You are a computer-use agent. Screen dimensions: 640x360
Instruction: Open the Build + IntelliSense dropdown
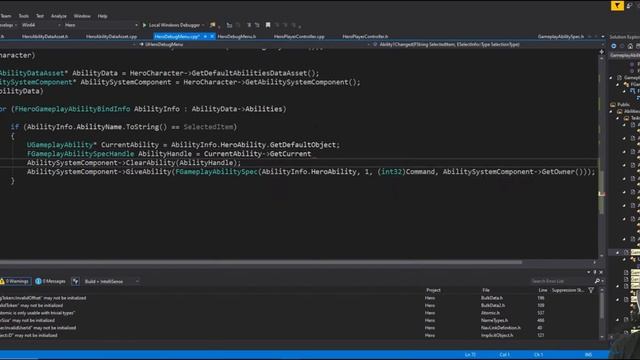(x=111, y=281)
